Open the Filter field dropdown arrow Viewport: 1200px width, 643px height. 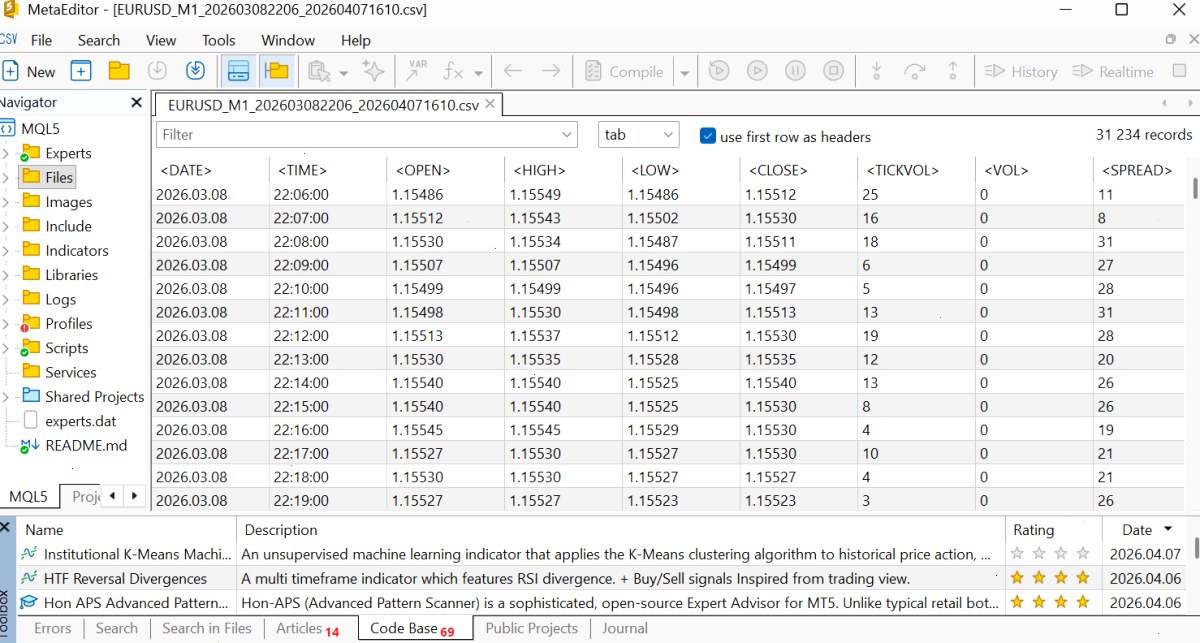[567, 135]
